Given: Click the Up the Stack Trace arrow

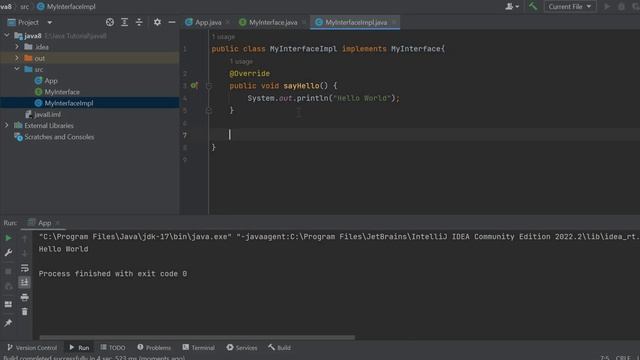Looking at the screenshot, I should point(24,238).
